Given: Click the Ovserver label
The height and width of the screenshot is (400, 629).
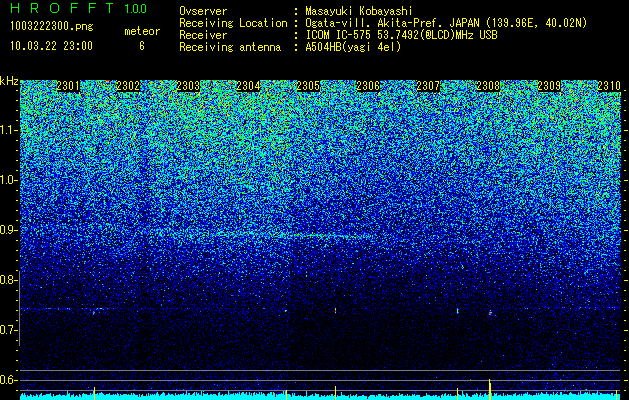Looking at the screenshot, I should (x=203, y=11).
